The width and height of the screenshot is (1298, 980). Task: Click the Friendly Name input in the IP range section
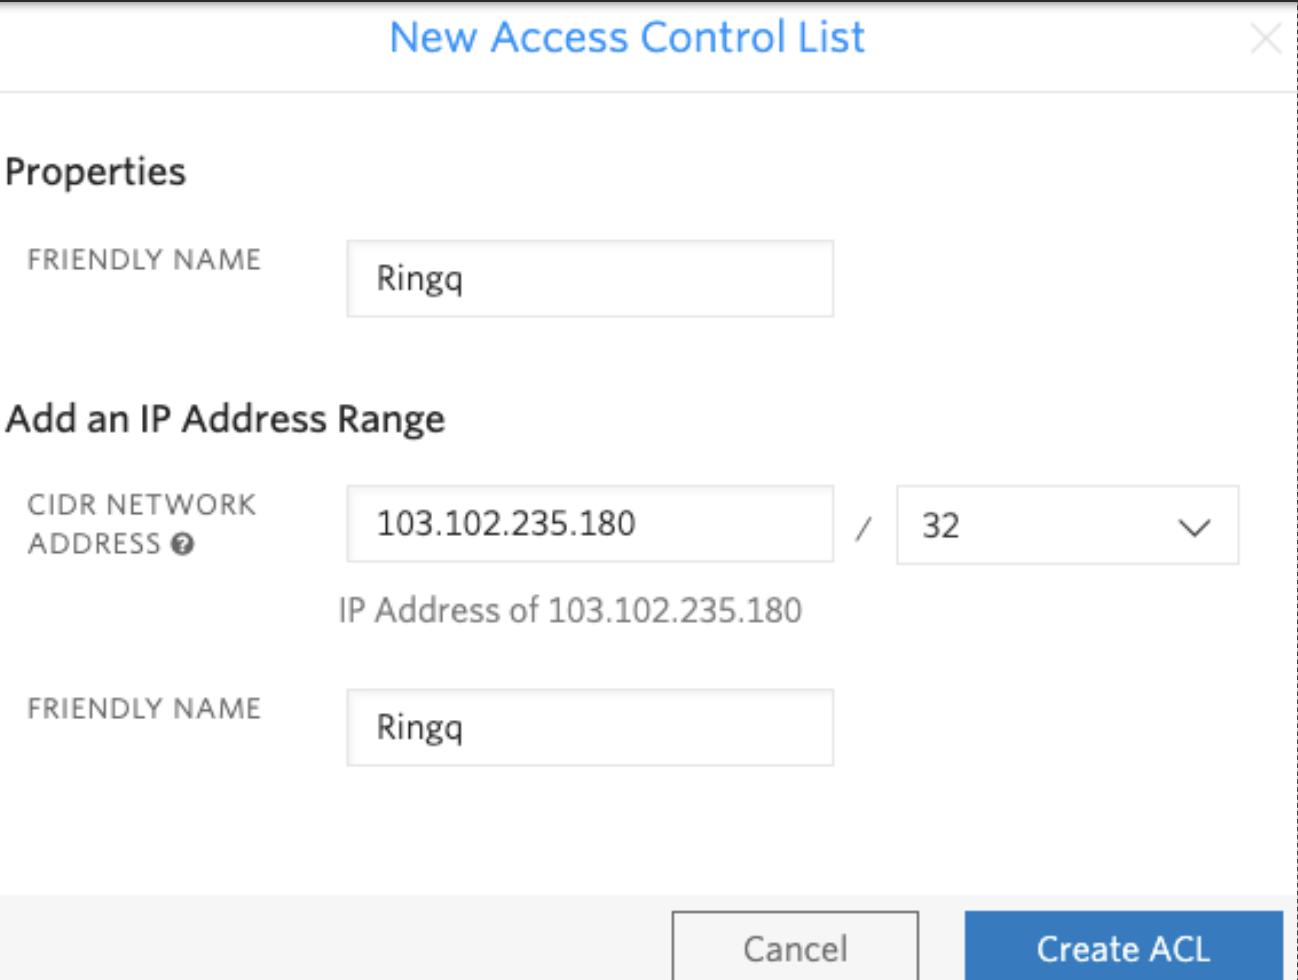pos(589,727)
